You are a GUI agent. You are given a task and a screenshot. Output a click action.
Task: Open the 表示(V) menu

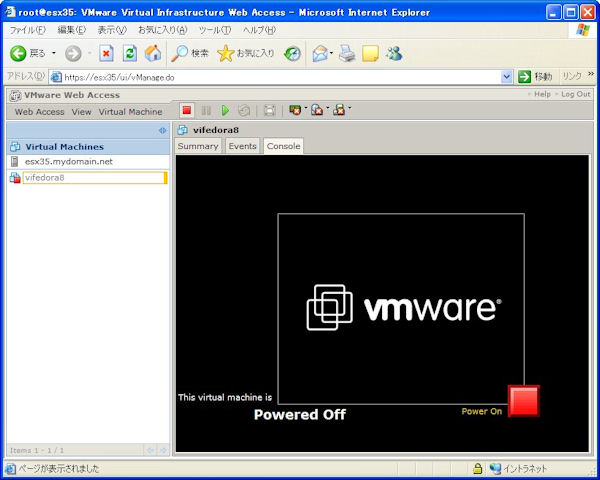(x=112, y=30)
